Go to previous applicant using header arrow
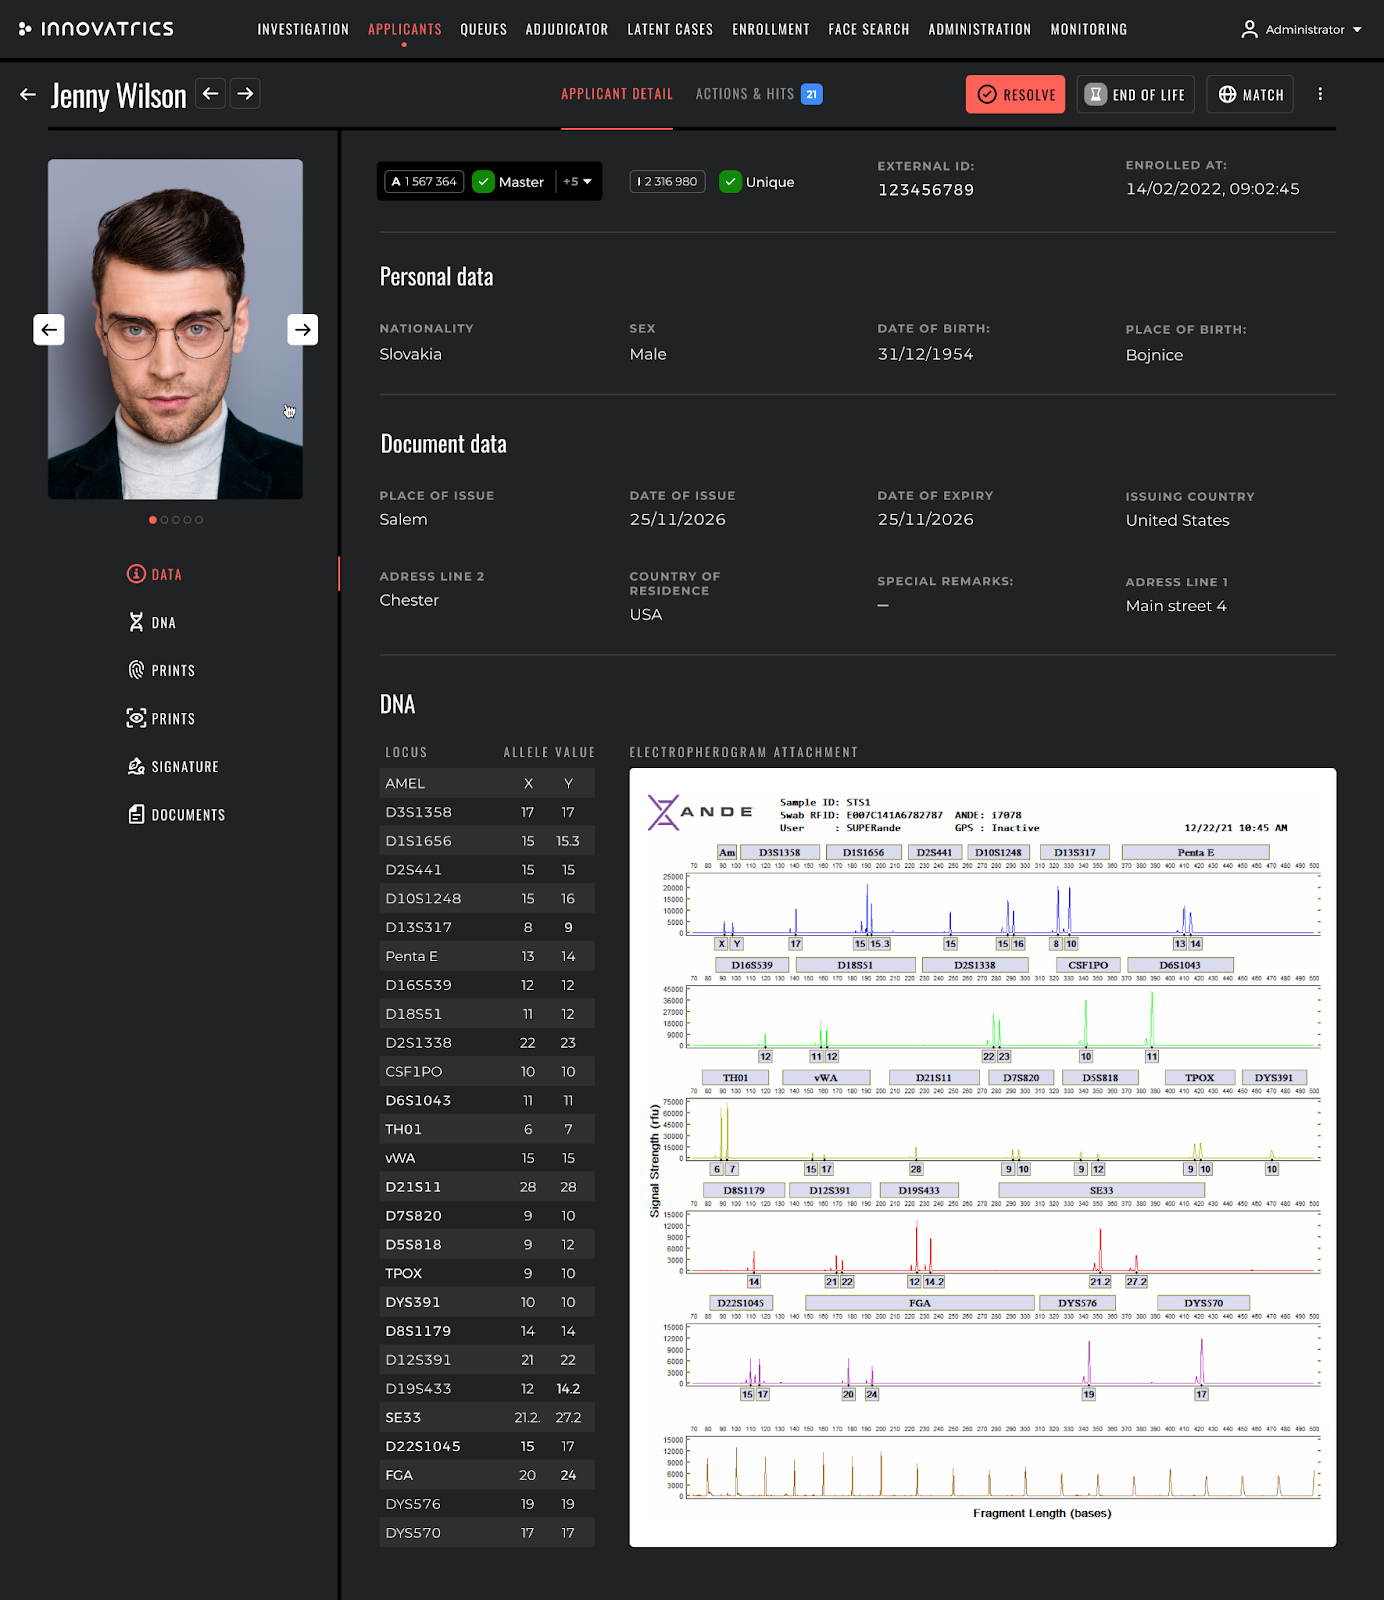Screen dimensions: 1384x1600 (x=210, y=94)
